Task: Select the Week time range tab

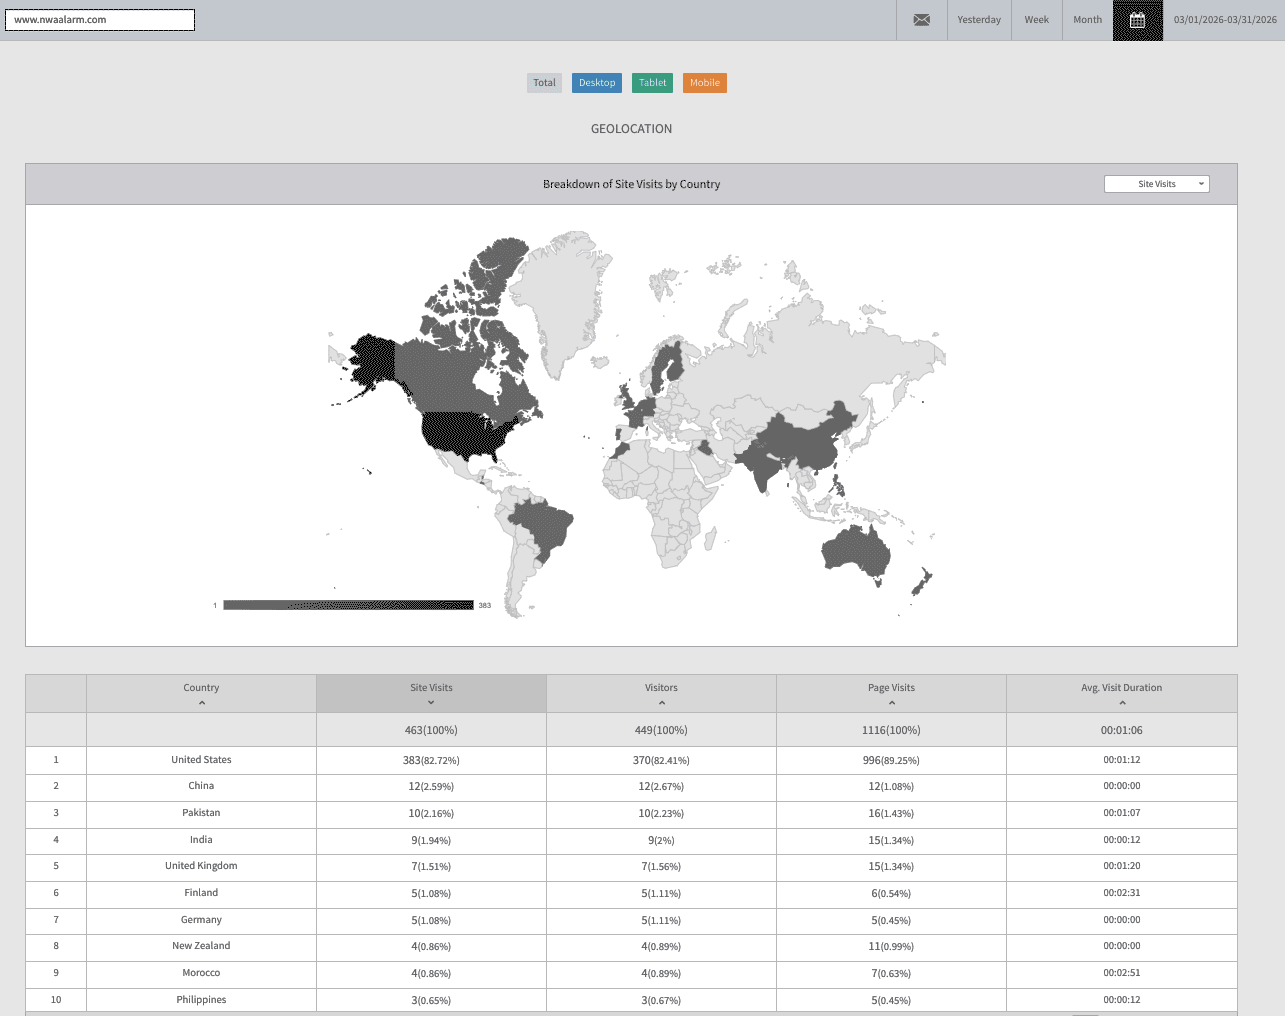Action: 1036,20
